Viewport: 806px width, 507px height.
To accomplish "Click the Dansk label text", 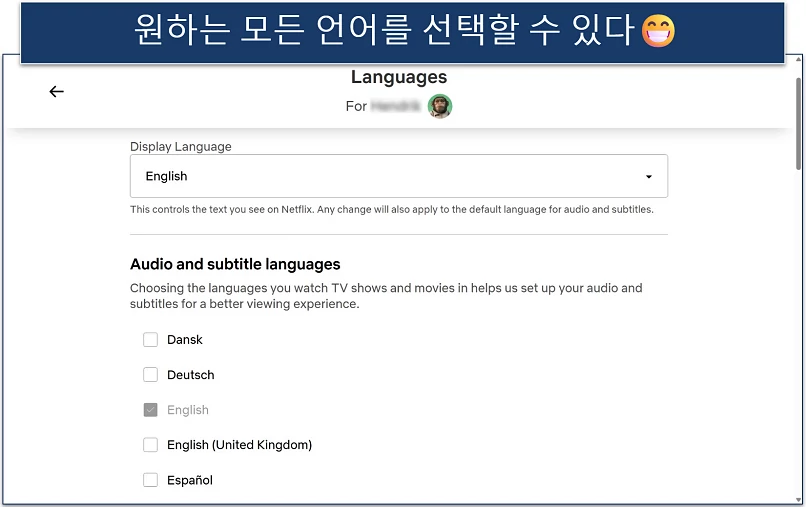I will [185, 339].
